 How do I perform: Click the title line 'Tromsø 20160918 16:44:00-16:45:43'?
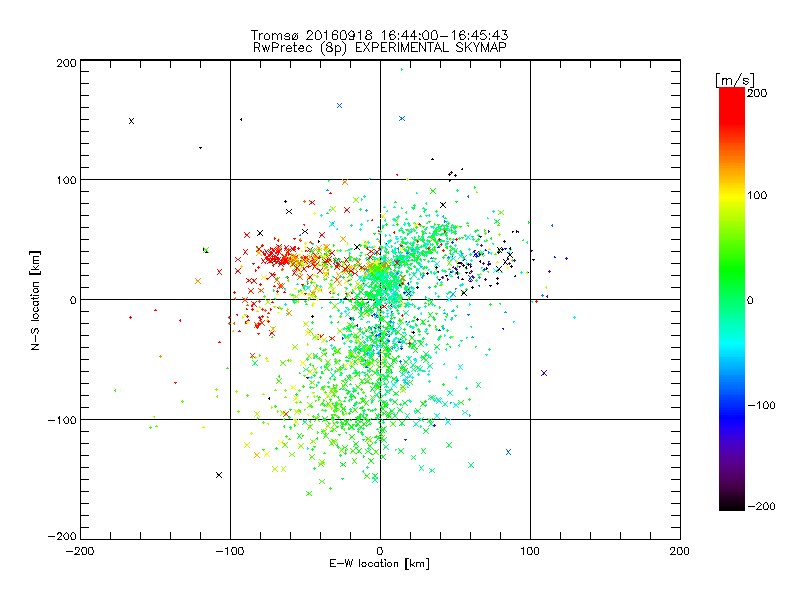tap(379, 35)
